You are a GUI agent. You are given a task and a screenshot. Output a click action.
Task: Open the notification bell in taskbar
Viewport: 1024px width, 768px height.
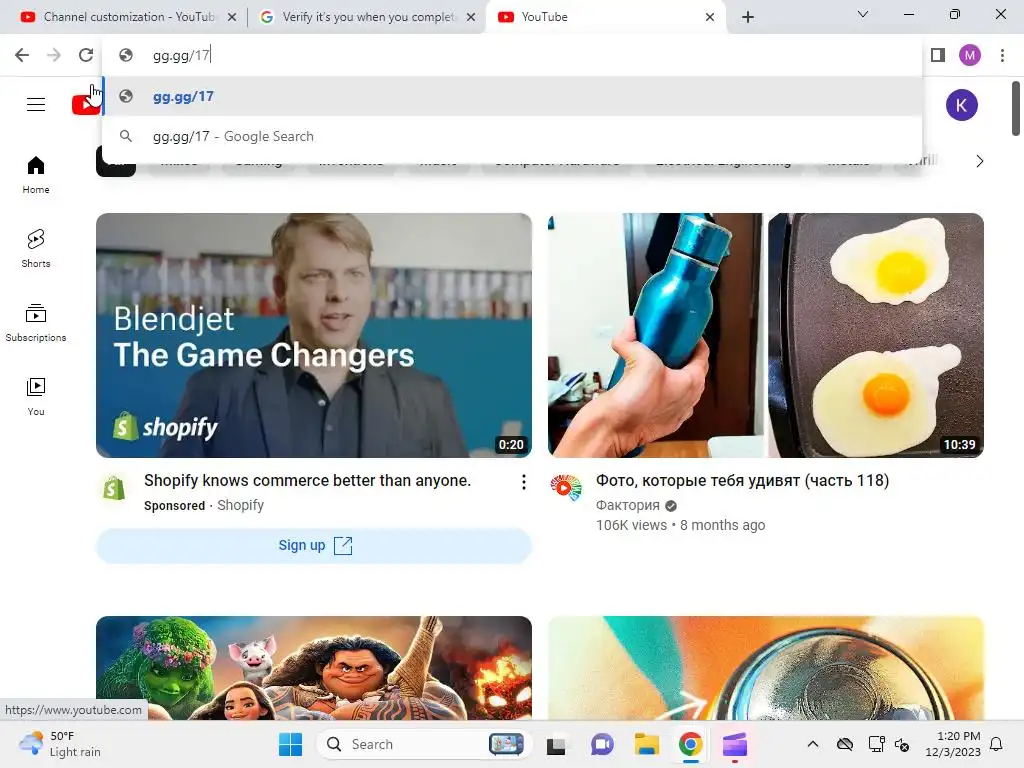997,744
